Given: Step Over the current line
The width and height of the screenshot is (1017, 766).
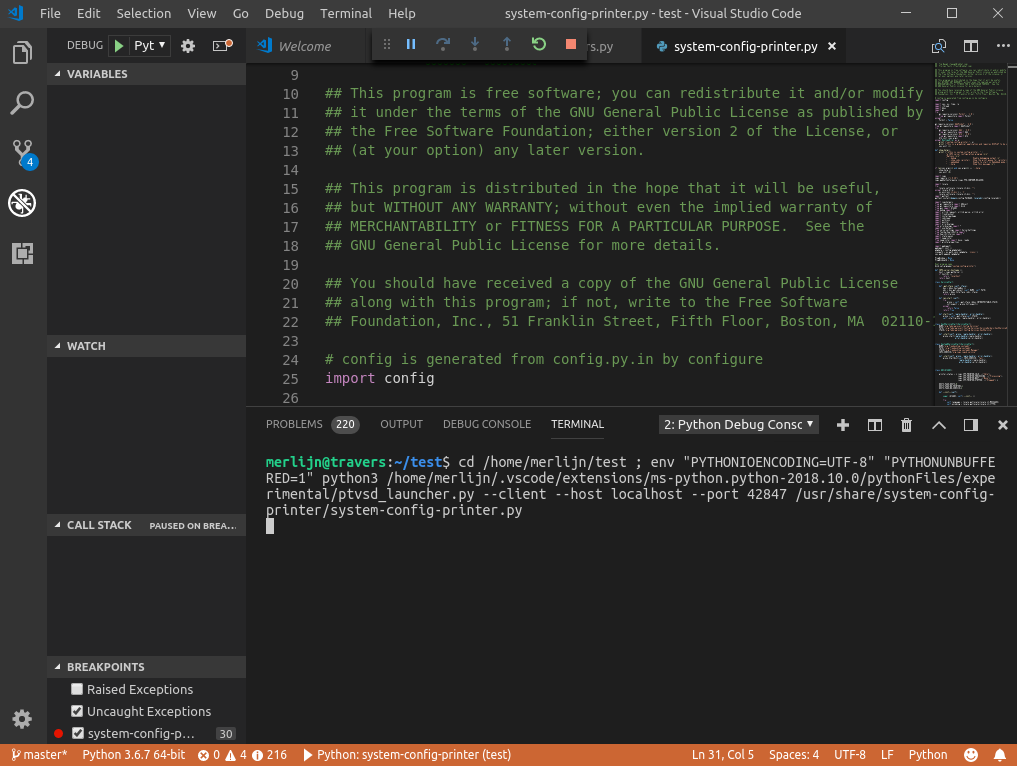Looking at the screenshot, I should click(x=443, y=45).
